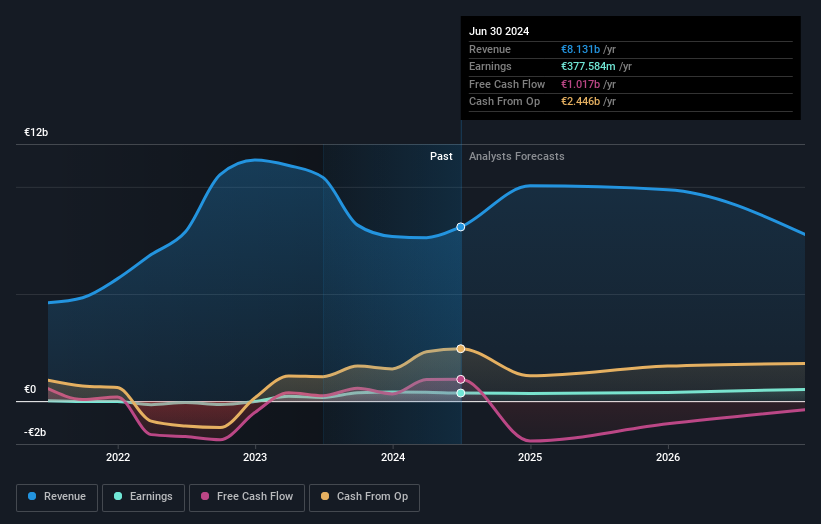Select the pink Free Cash Flow data point
The width and height of the screenshot is (821, 524).
point(461,379)
